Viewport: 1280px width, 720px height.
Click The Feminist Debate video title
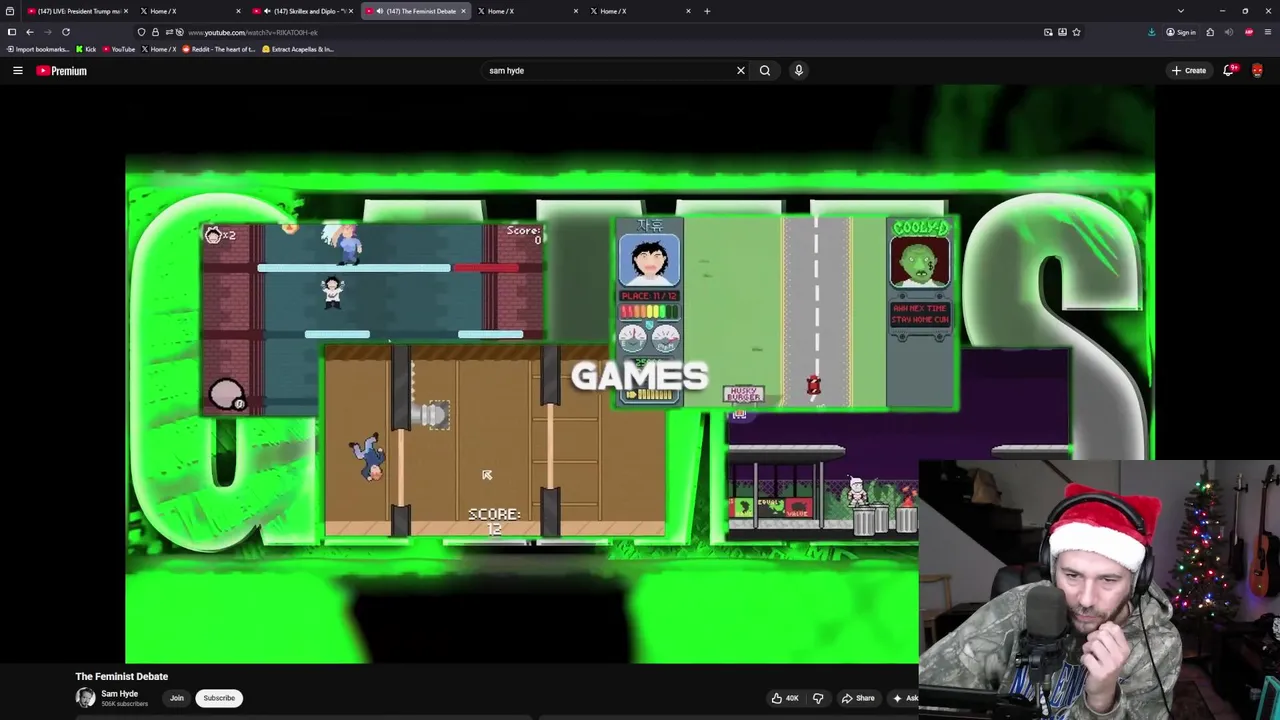[x=122, y=676]
